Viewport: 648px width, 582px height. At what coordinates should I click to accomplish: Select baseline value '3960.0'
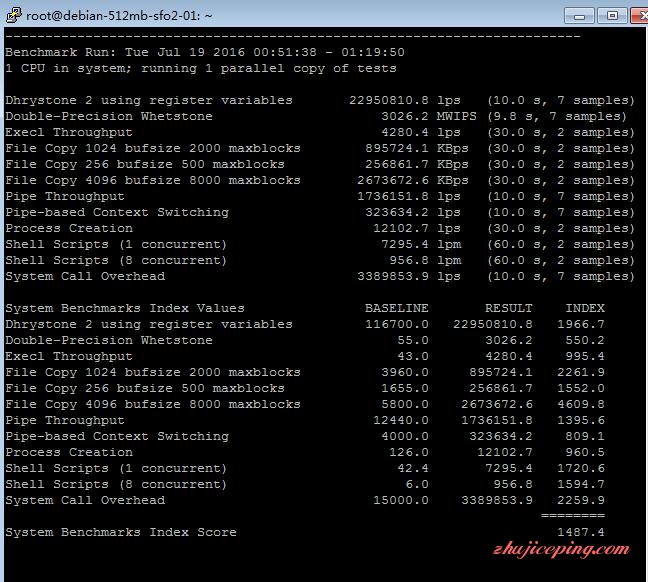click(x=405, y=372)
